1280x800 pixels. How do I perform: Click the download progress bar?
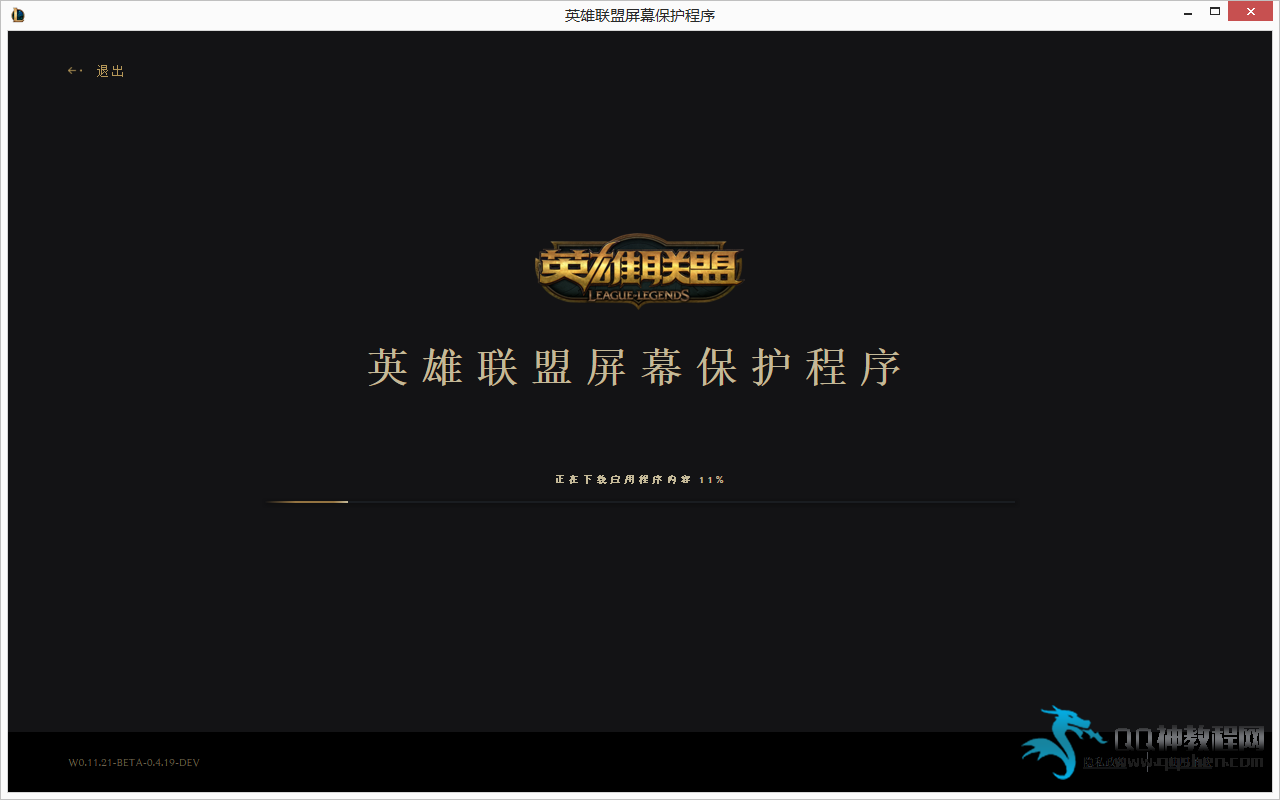pyautogui.click(x=640, y=501)
